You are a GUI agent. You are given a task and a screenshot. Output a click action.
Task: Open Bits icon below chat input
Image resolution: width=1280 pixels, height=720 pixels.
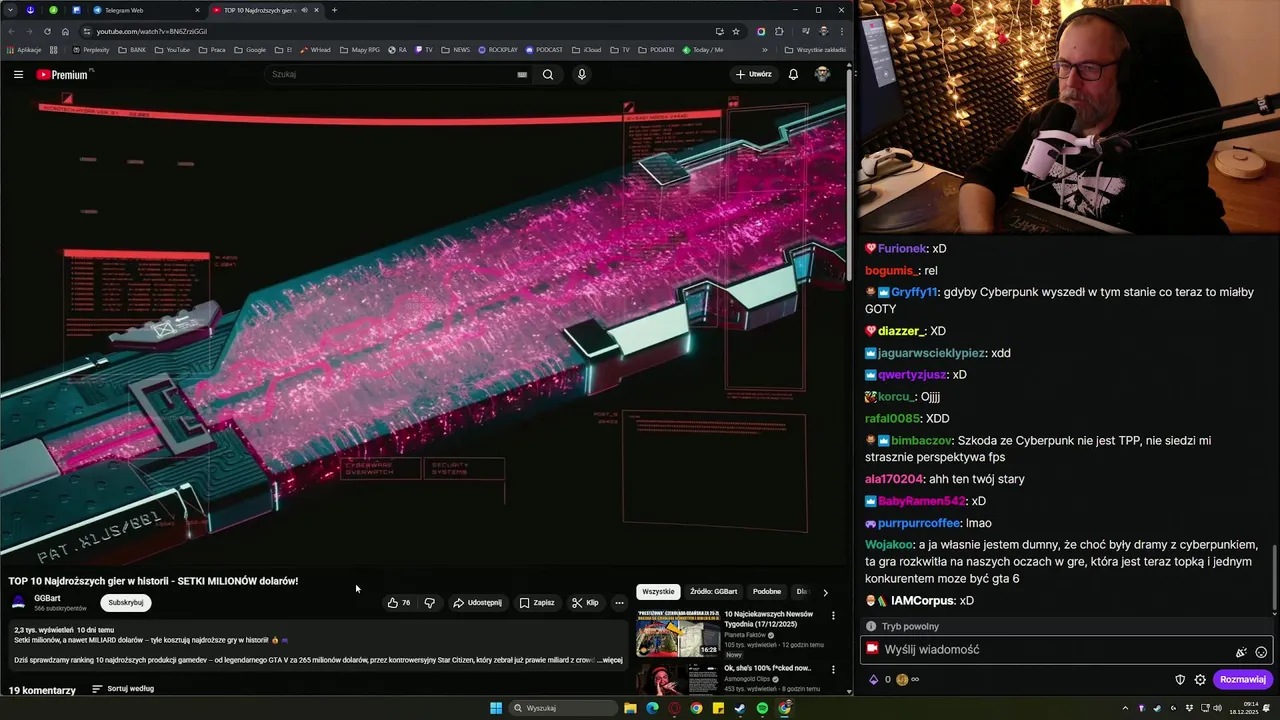(873, 680)
